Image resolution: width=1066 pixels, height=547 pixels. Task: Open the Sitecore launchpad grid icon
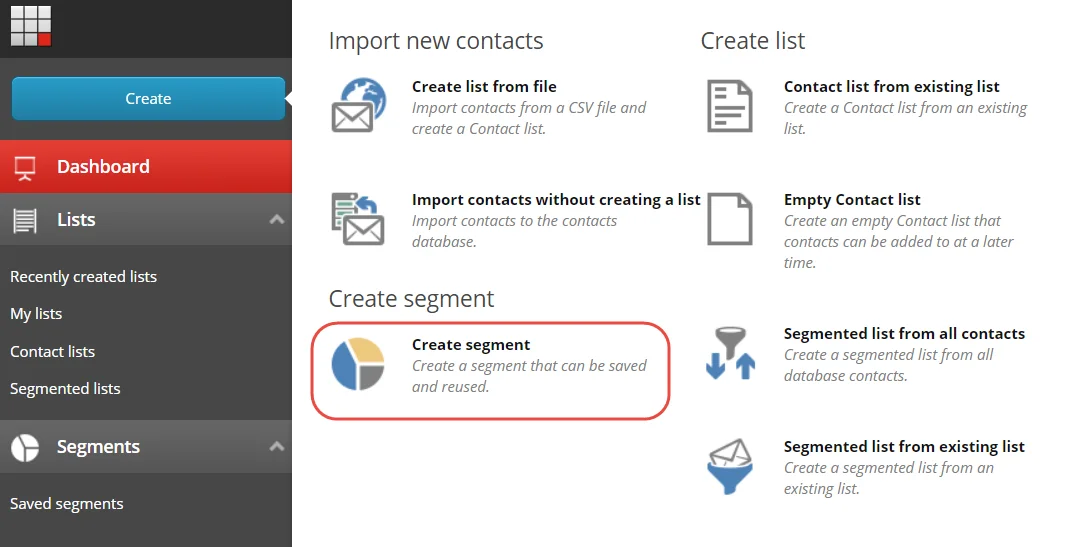click(x=31, y=26)
